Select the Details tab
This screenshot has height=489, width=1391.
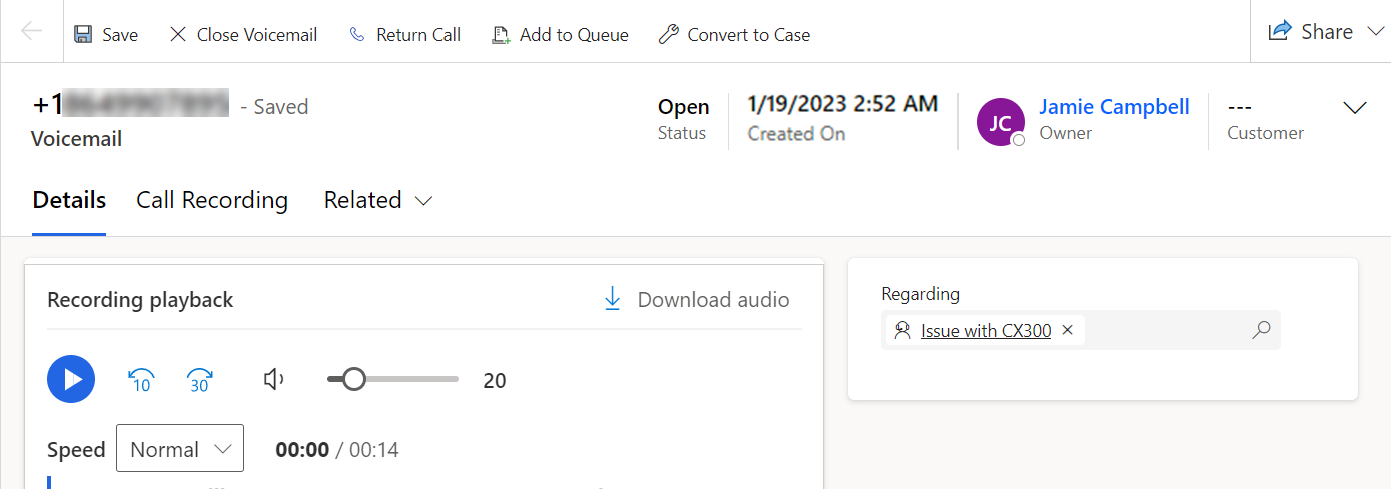(x=69, y=200)
